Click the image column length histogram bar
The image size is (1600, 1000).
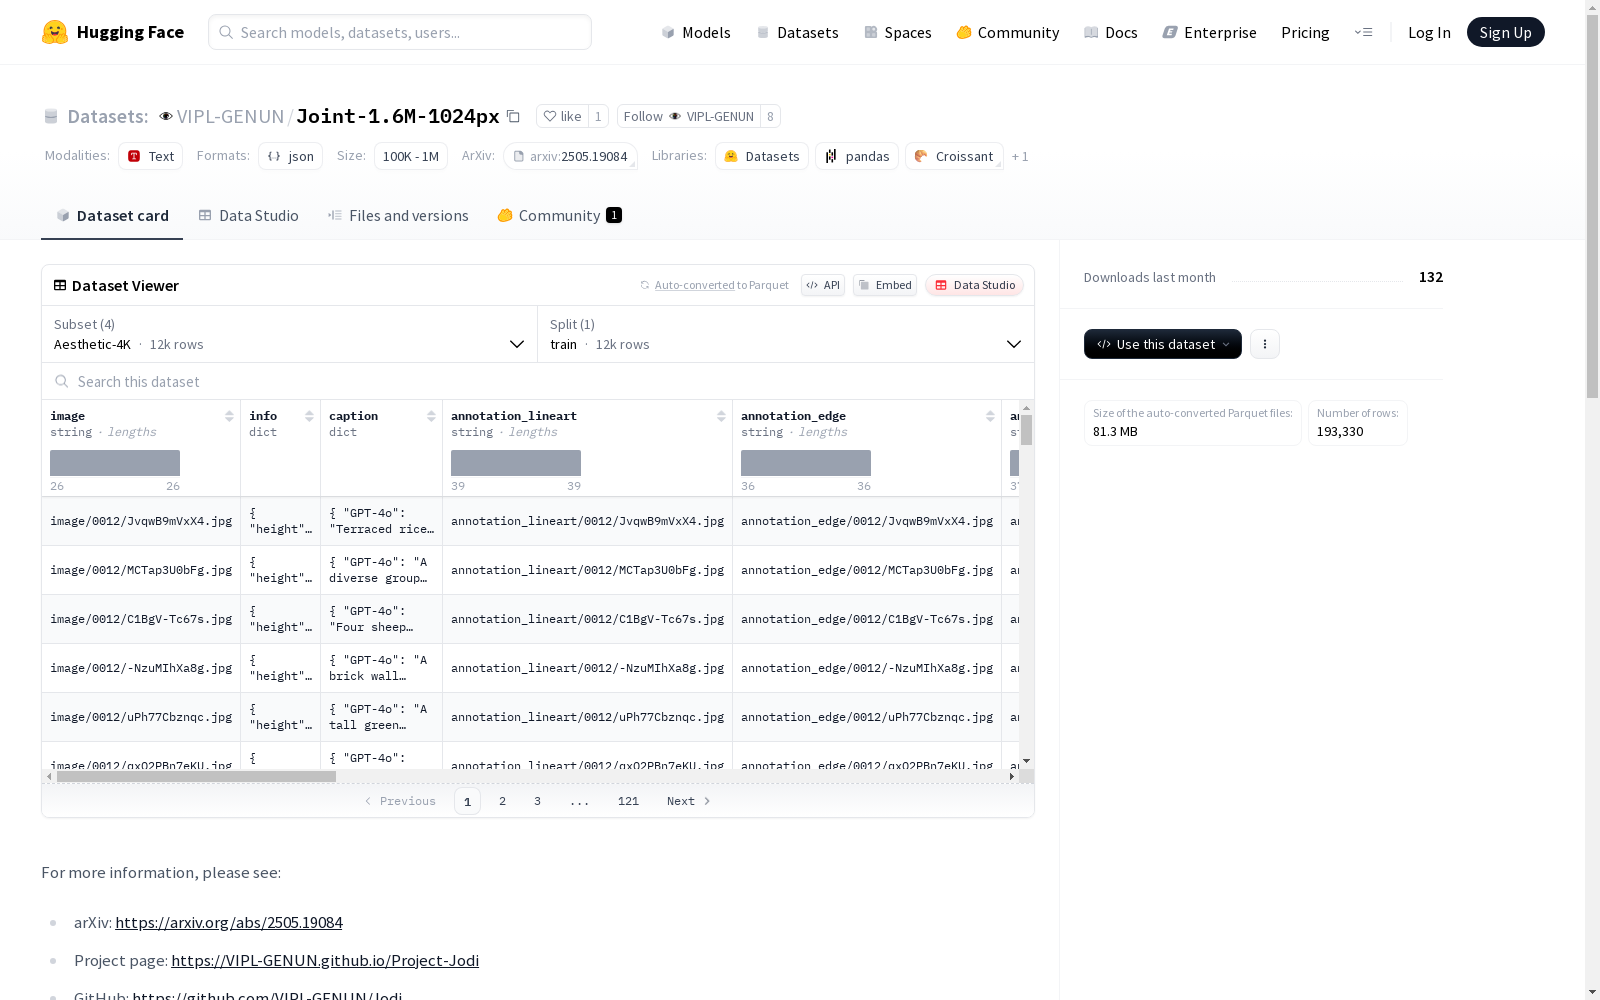click(115, 463)
